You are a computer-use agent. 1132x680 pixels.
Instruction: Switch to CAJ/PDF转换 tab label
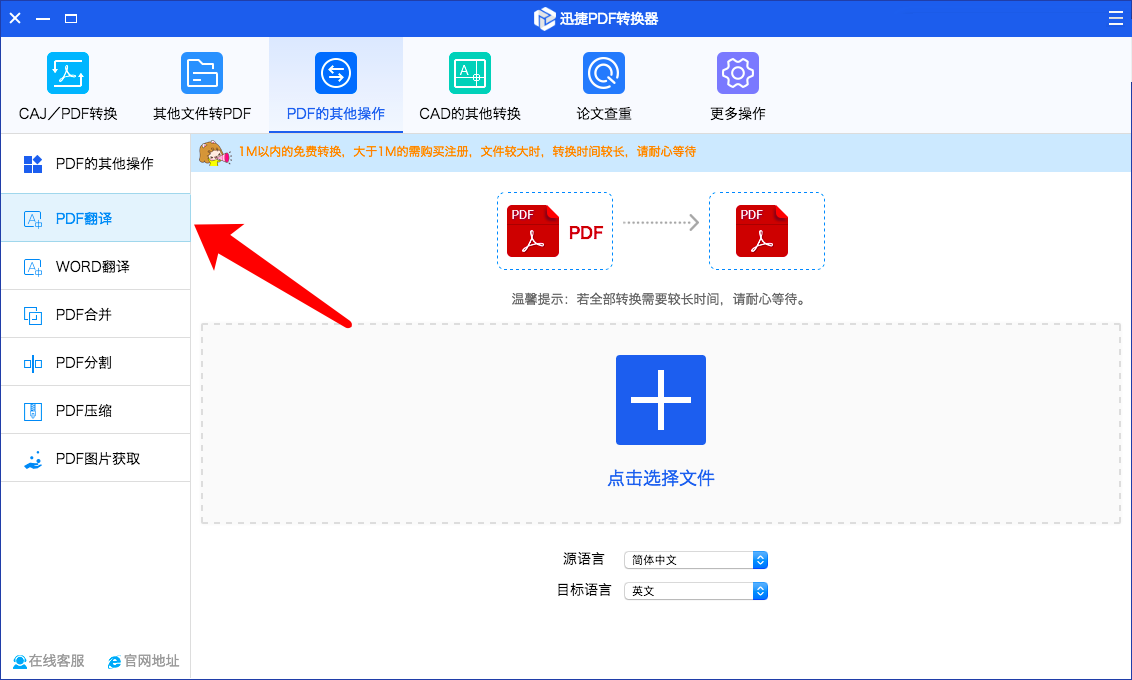[x=68, y=113]
